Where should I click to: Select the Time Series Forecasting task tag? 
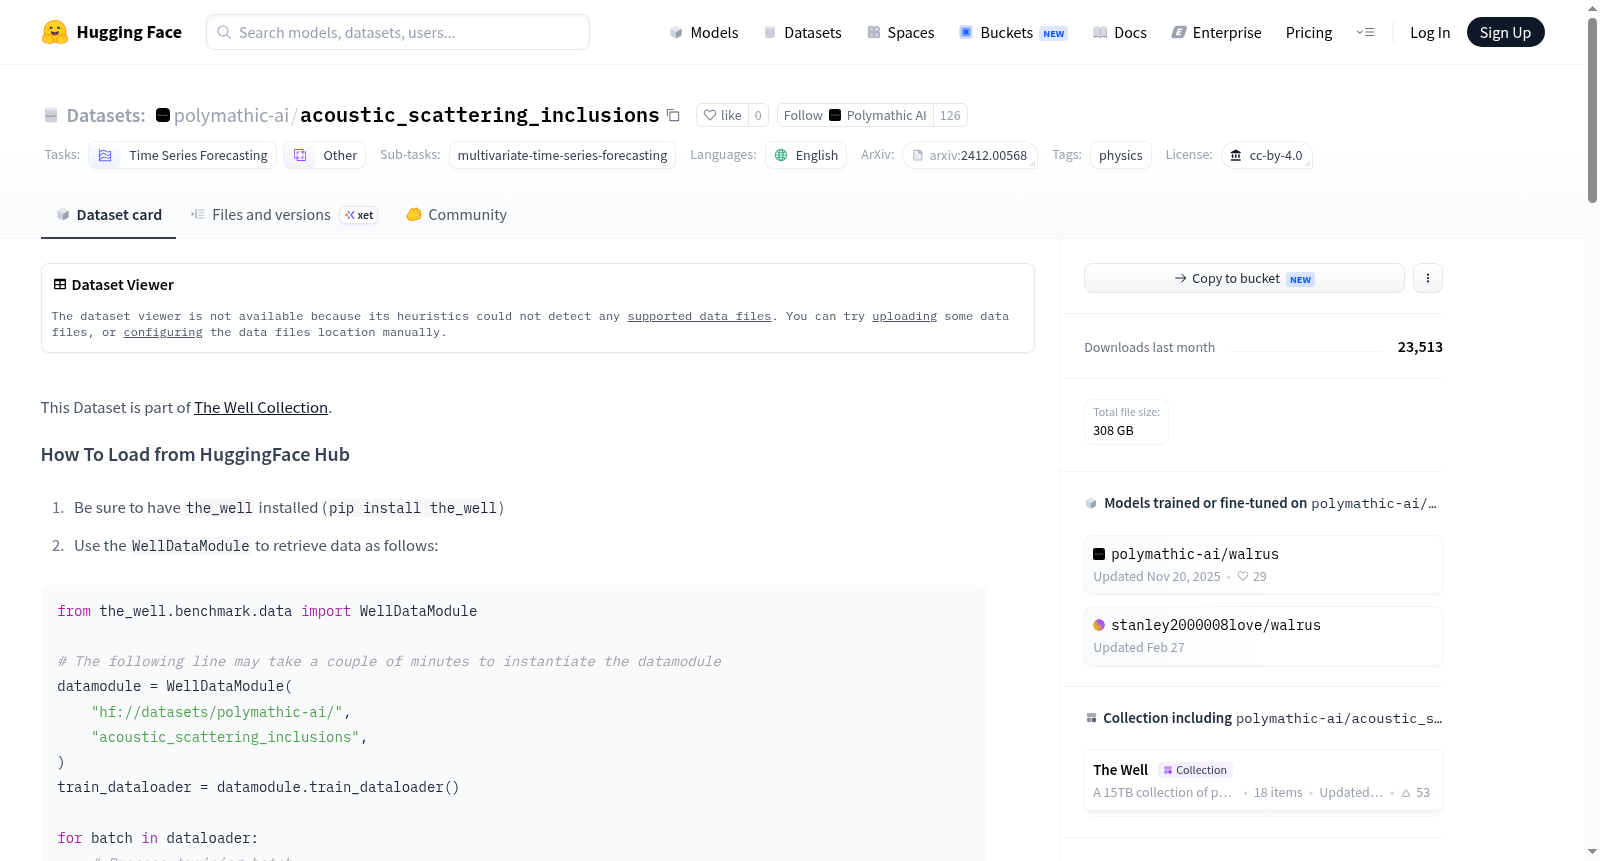point(182,155)
